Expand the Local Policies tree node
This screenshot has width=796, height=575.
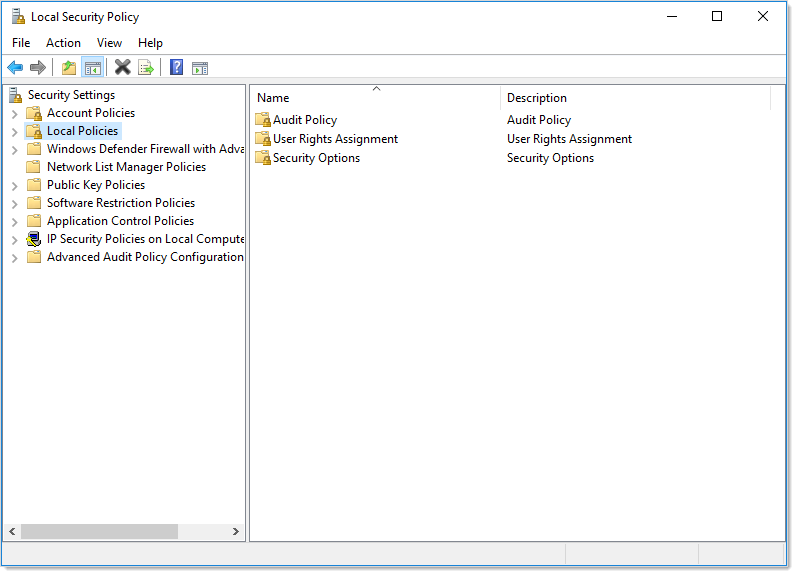click(x=15, y=132)
